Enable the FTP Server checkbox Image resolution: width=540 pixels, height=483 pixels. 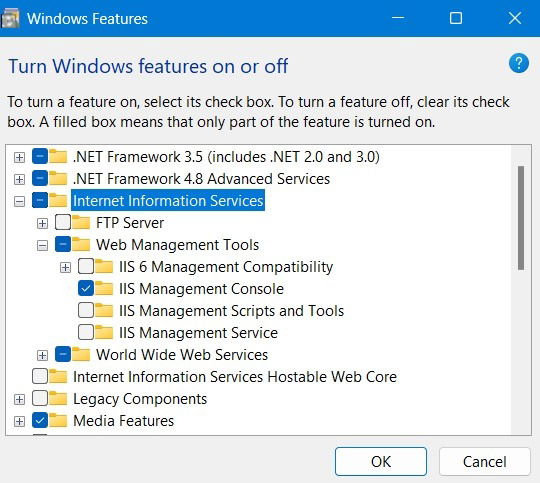(x=63, y=223)
